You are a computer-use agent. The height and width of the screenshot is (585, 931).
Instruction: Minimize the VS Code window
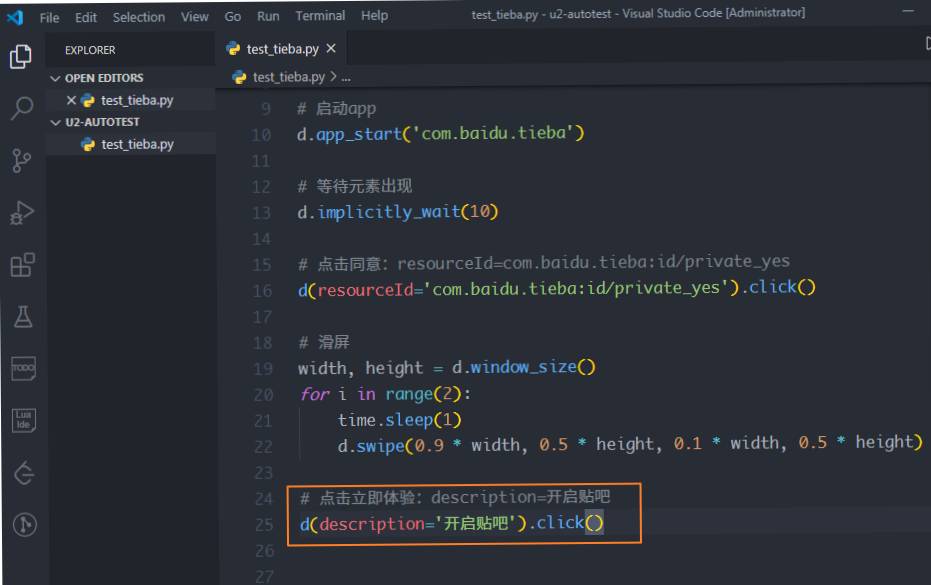(x=908, y=11)
